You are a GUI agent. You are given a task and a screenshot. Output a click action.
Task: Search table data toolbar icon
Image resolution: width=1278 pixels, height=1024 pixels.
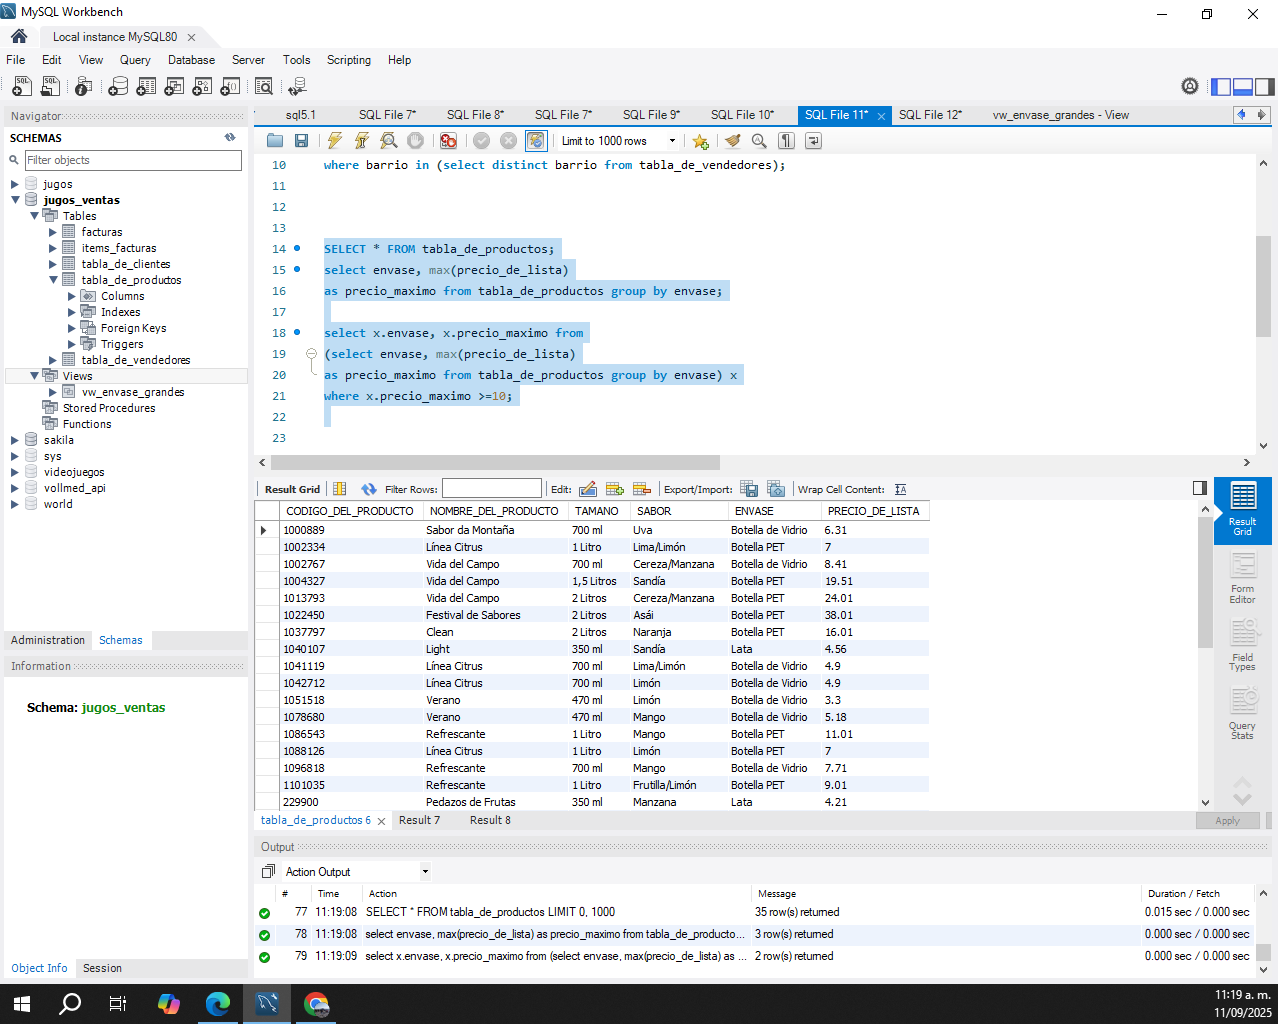(x=264, y=87)
